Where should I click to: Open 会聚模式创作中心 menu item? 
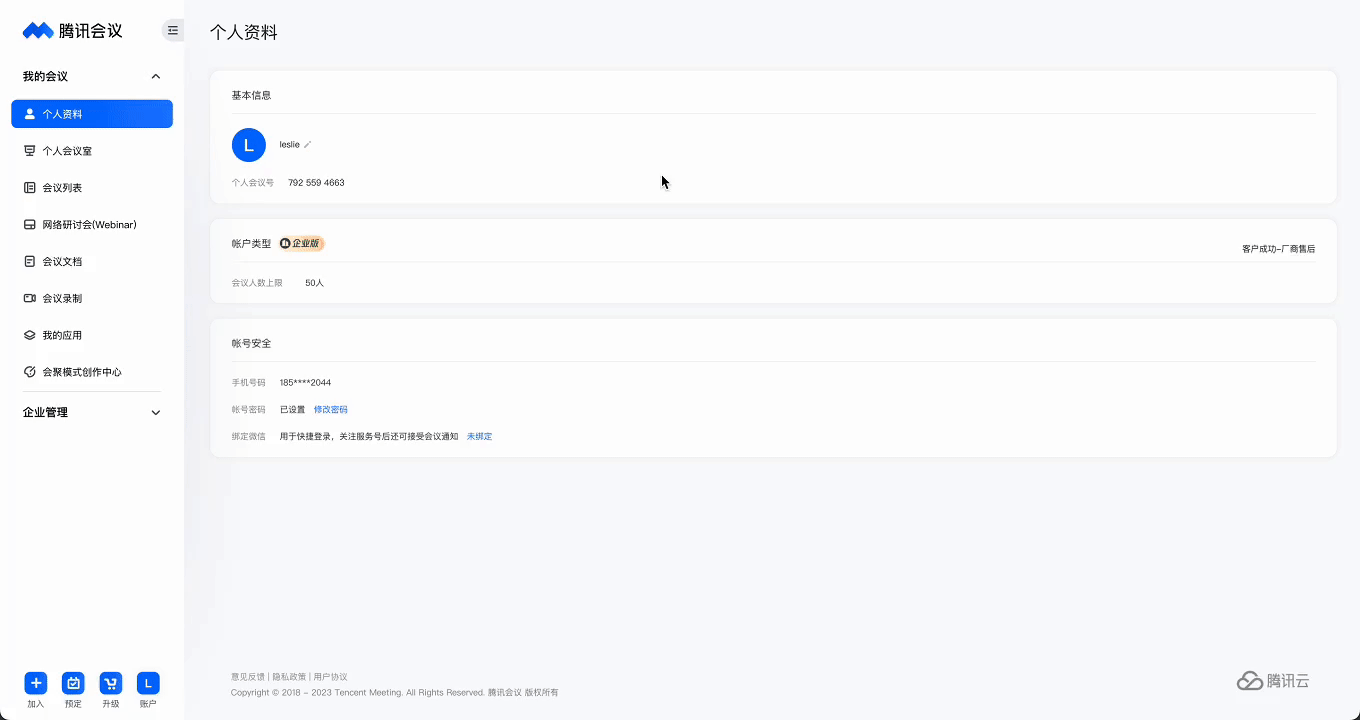point(92,372)
